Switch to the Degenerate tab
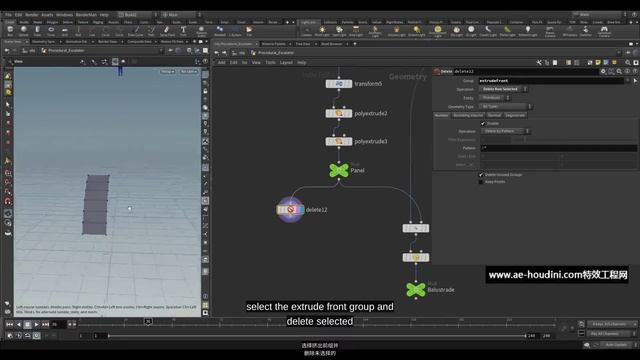 click(515, 116)
